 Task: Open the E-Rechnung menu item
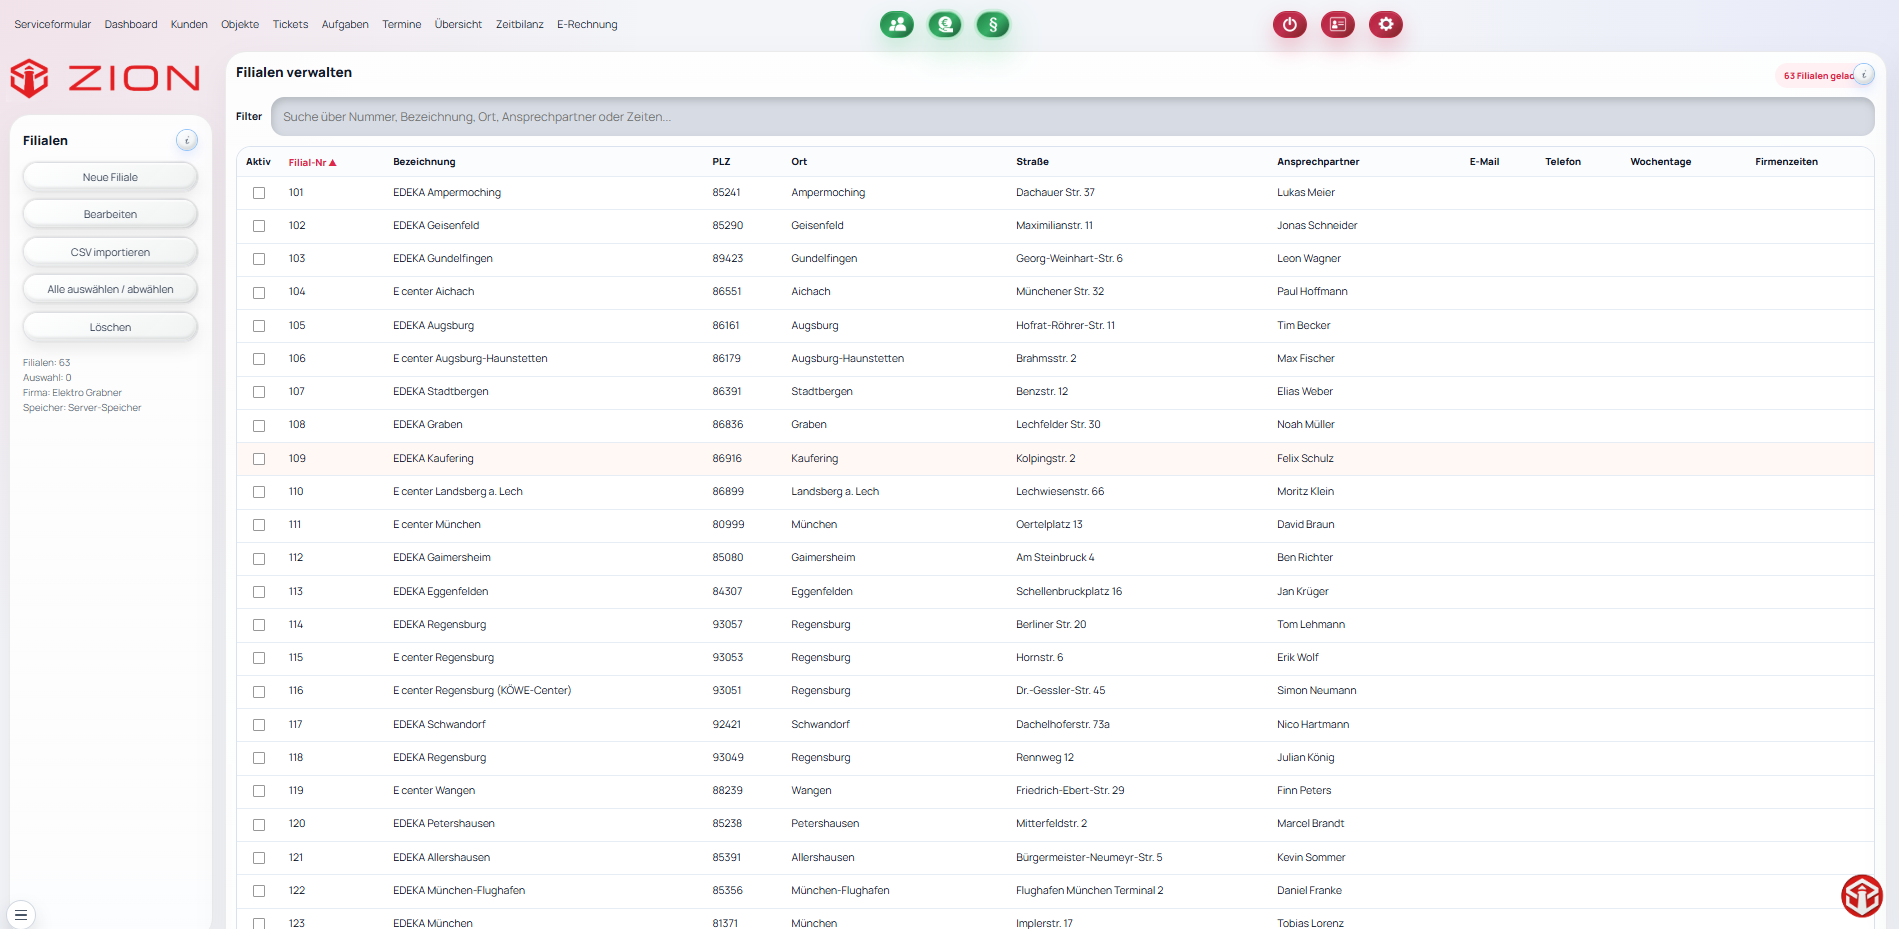point(587,24)
